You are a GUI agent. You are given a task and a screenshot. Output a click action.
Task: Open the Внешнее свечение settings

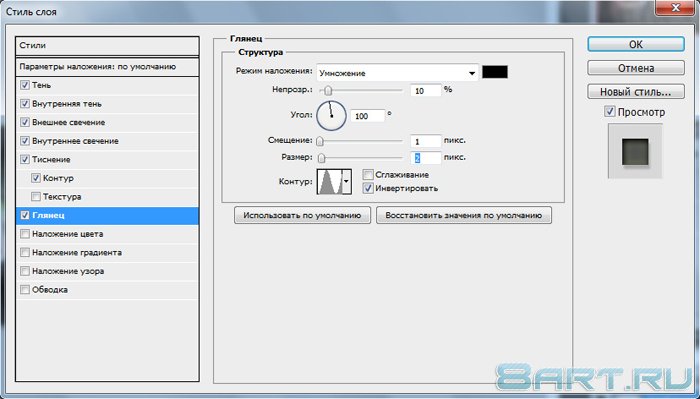coord(107,122)
